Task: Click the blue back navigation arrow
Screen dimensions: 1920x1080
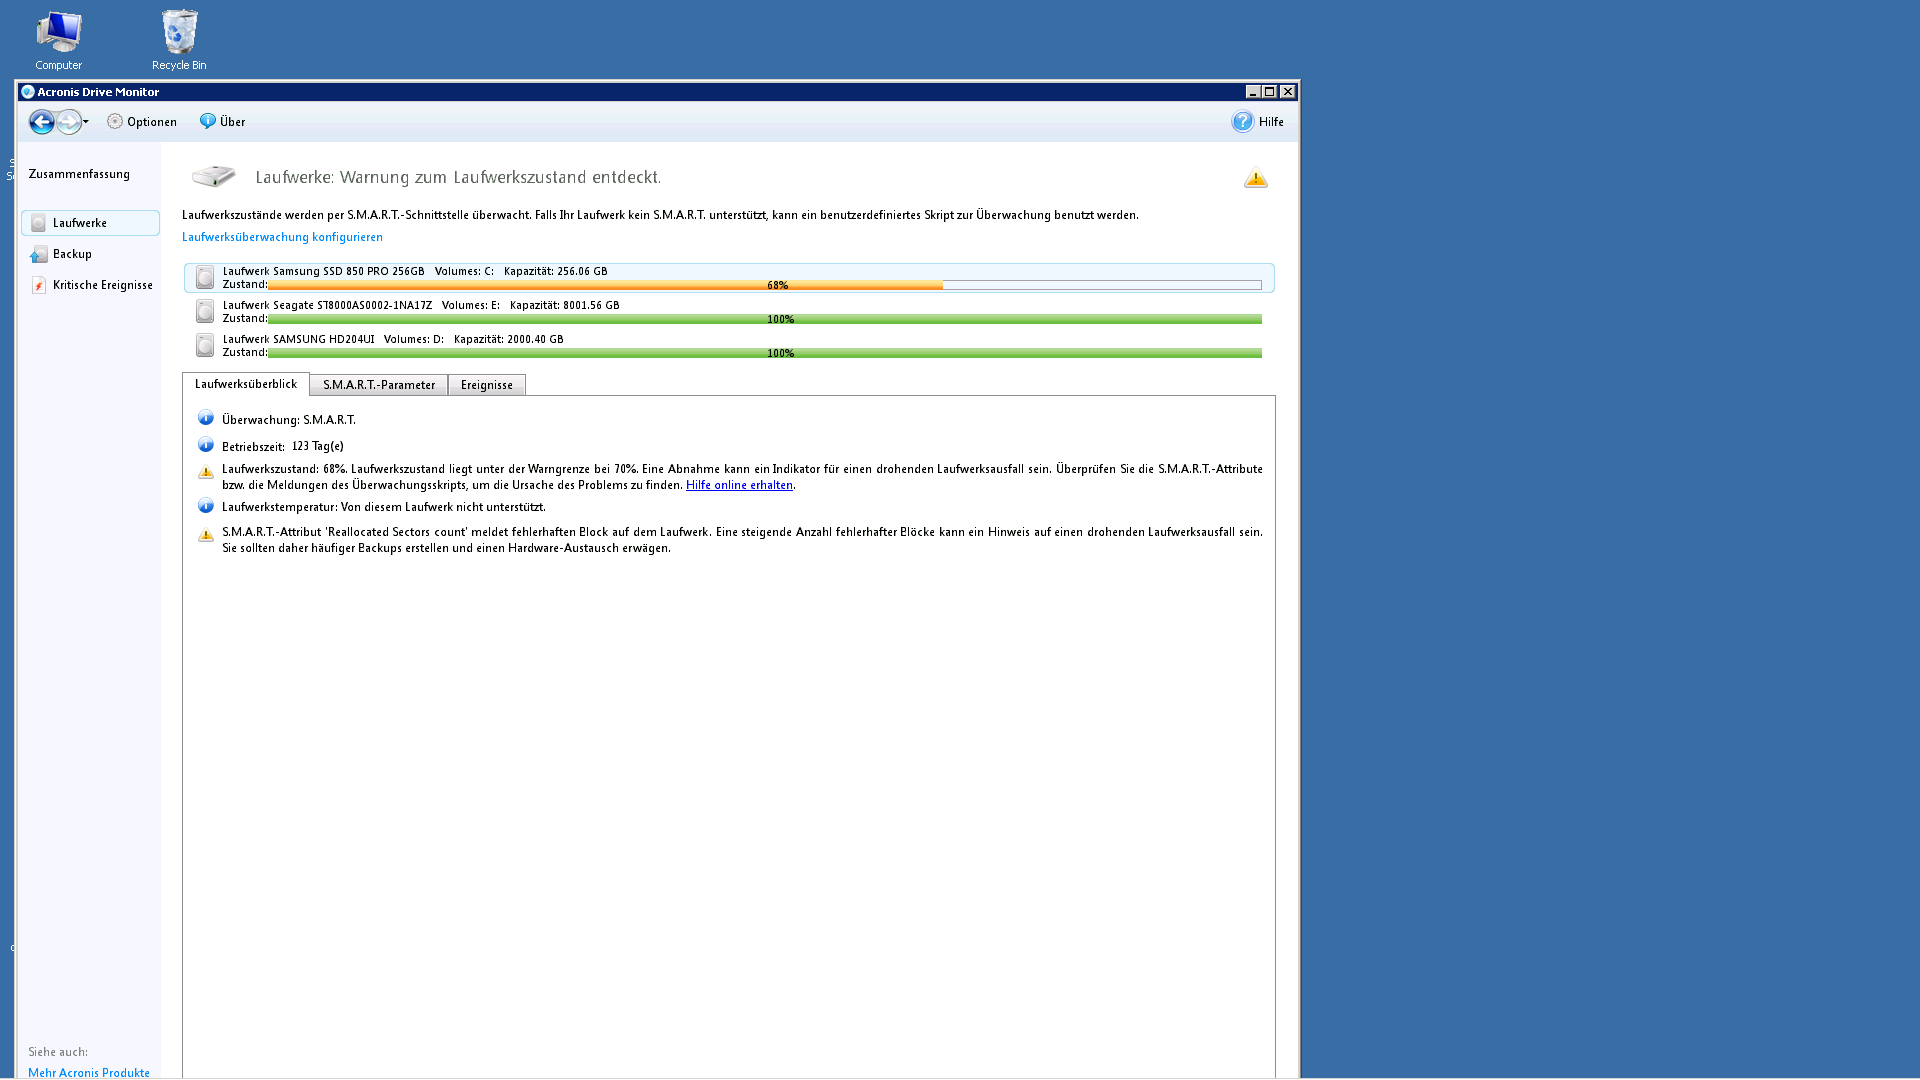Action: pyautogui.click(x=41, y=122)
